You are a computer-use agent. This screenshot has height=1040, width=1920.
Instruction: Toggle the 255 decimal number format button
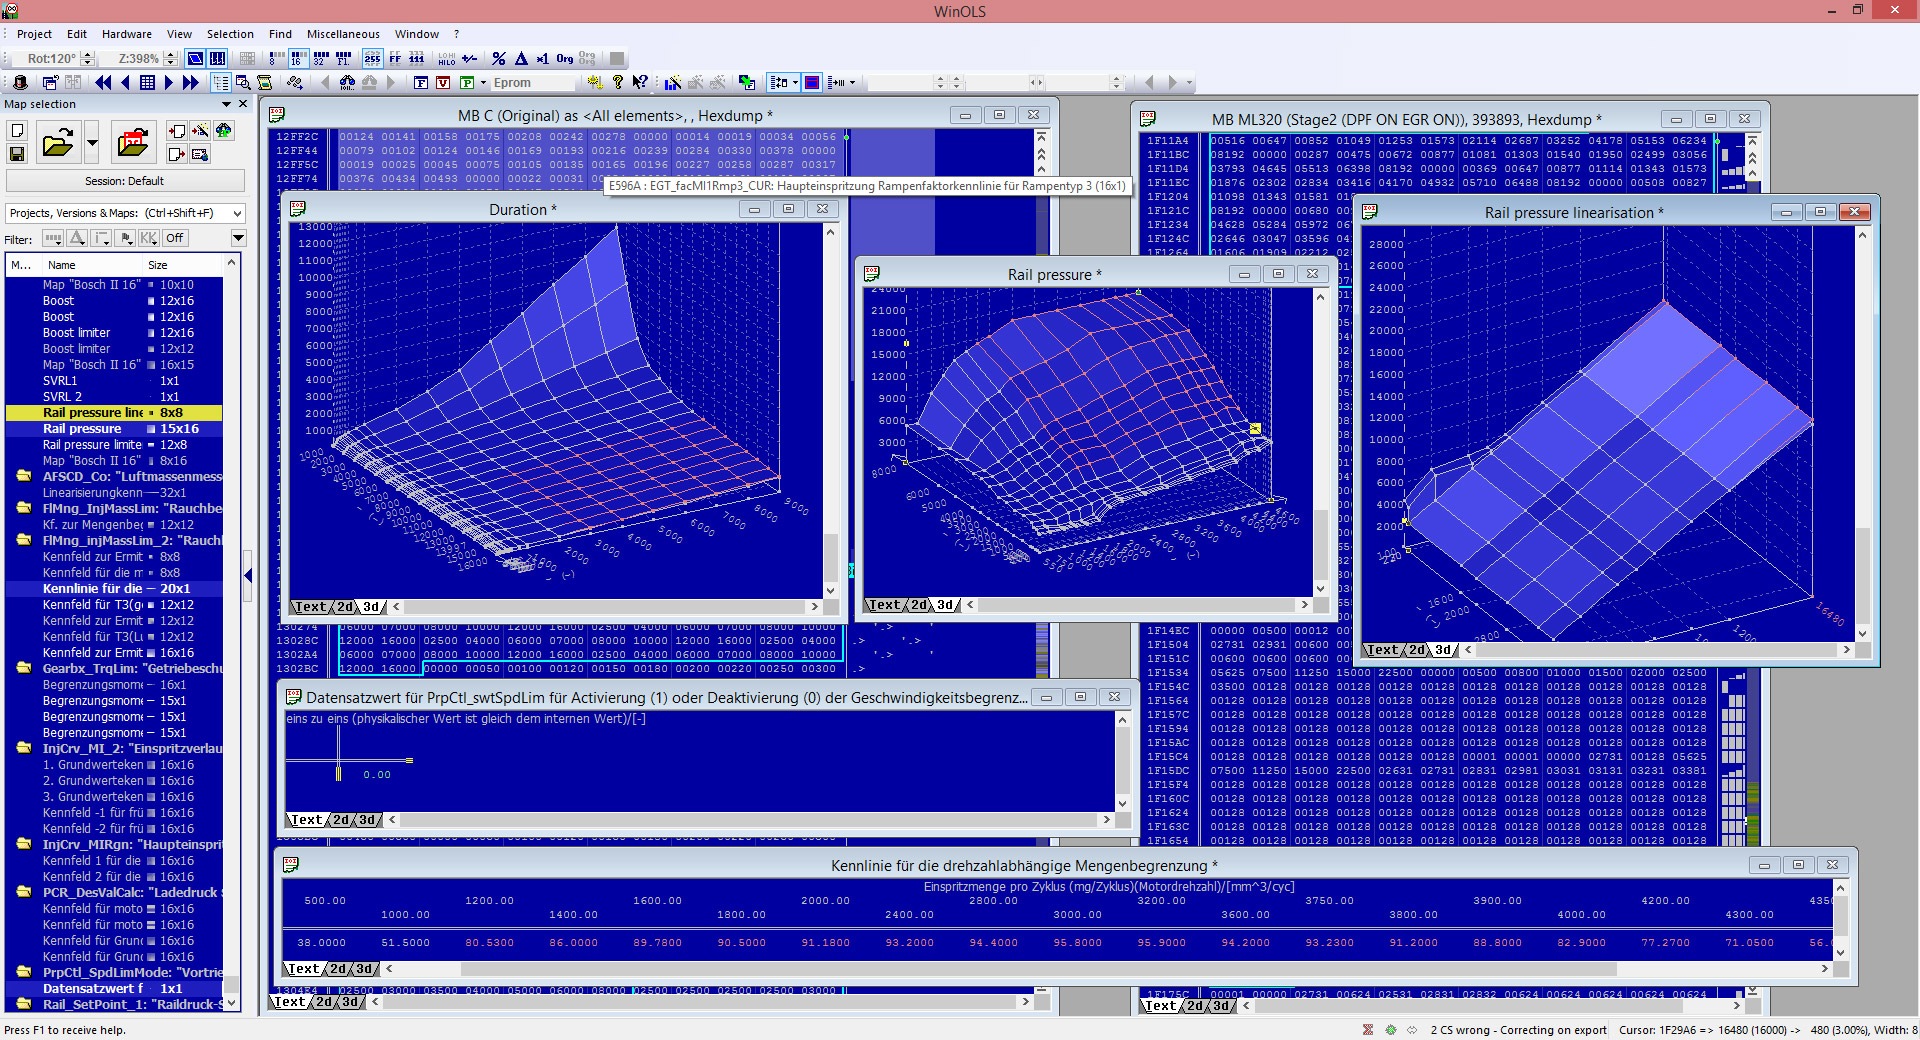(372, 59)
